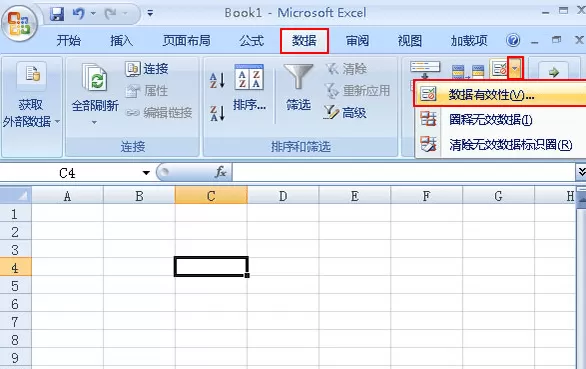Click the 连接 connections button
Viewport: 586px width, 369px height.
tap(147, 69)
